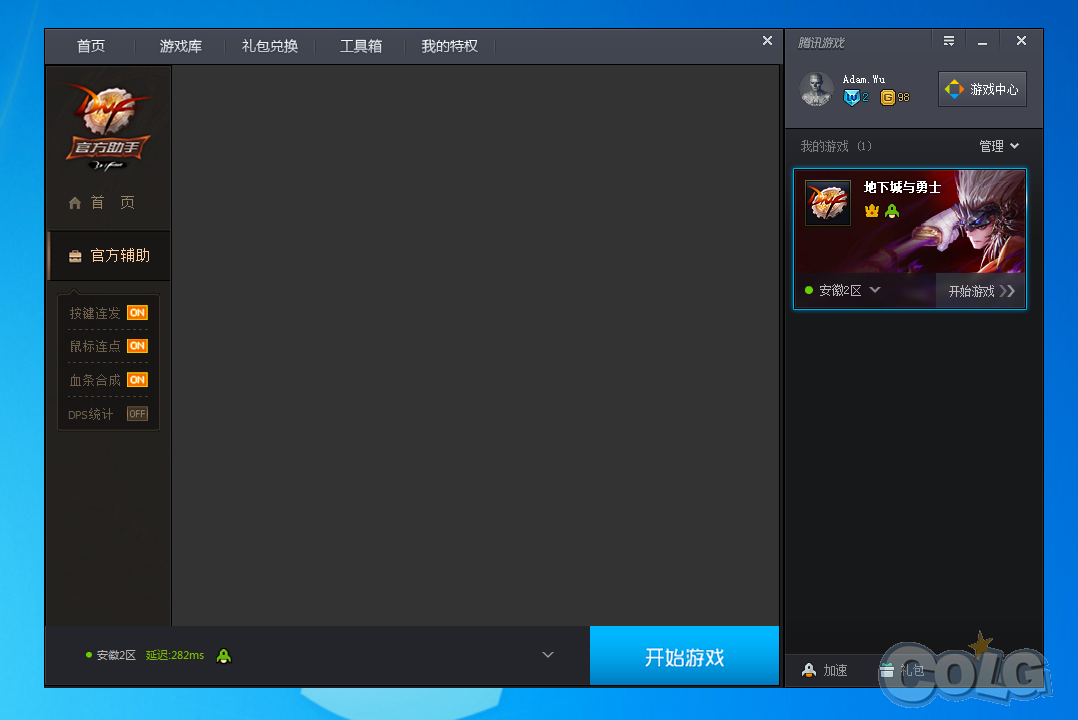Expand server list chevron in bottom bar
The image size is (1078, 720).
click(548, 655)
